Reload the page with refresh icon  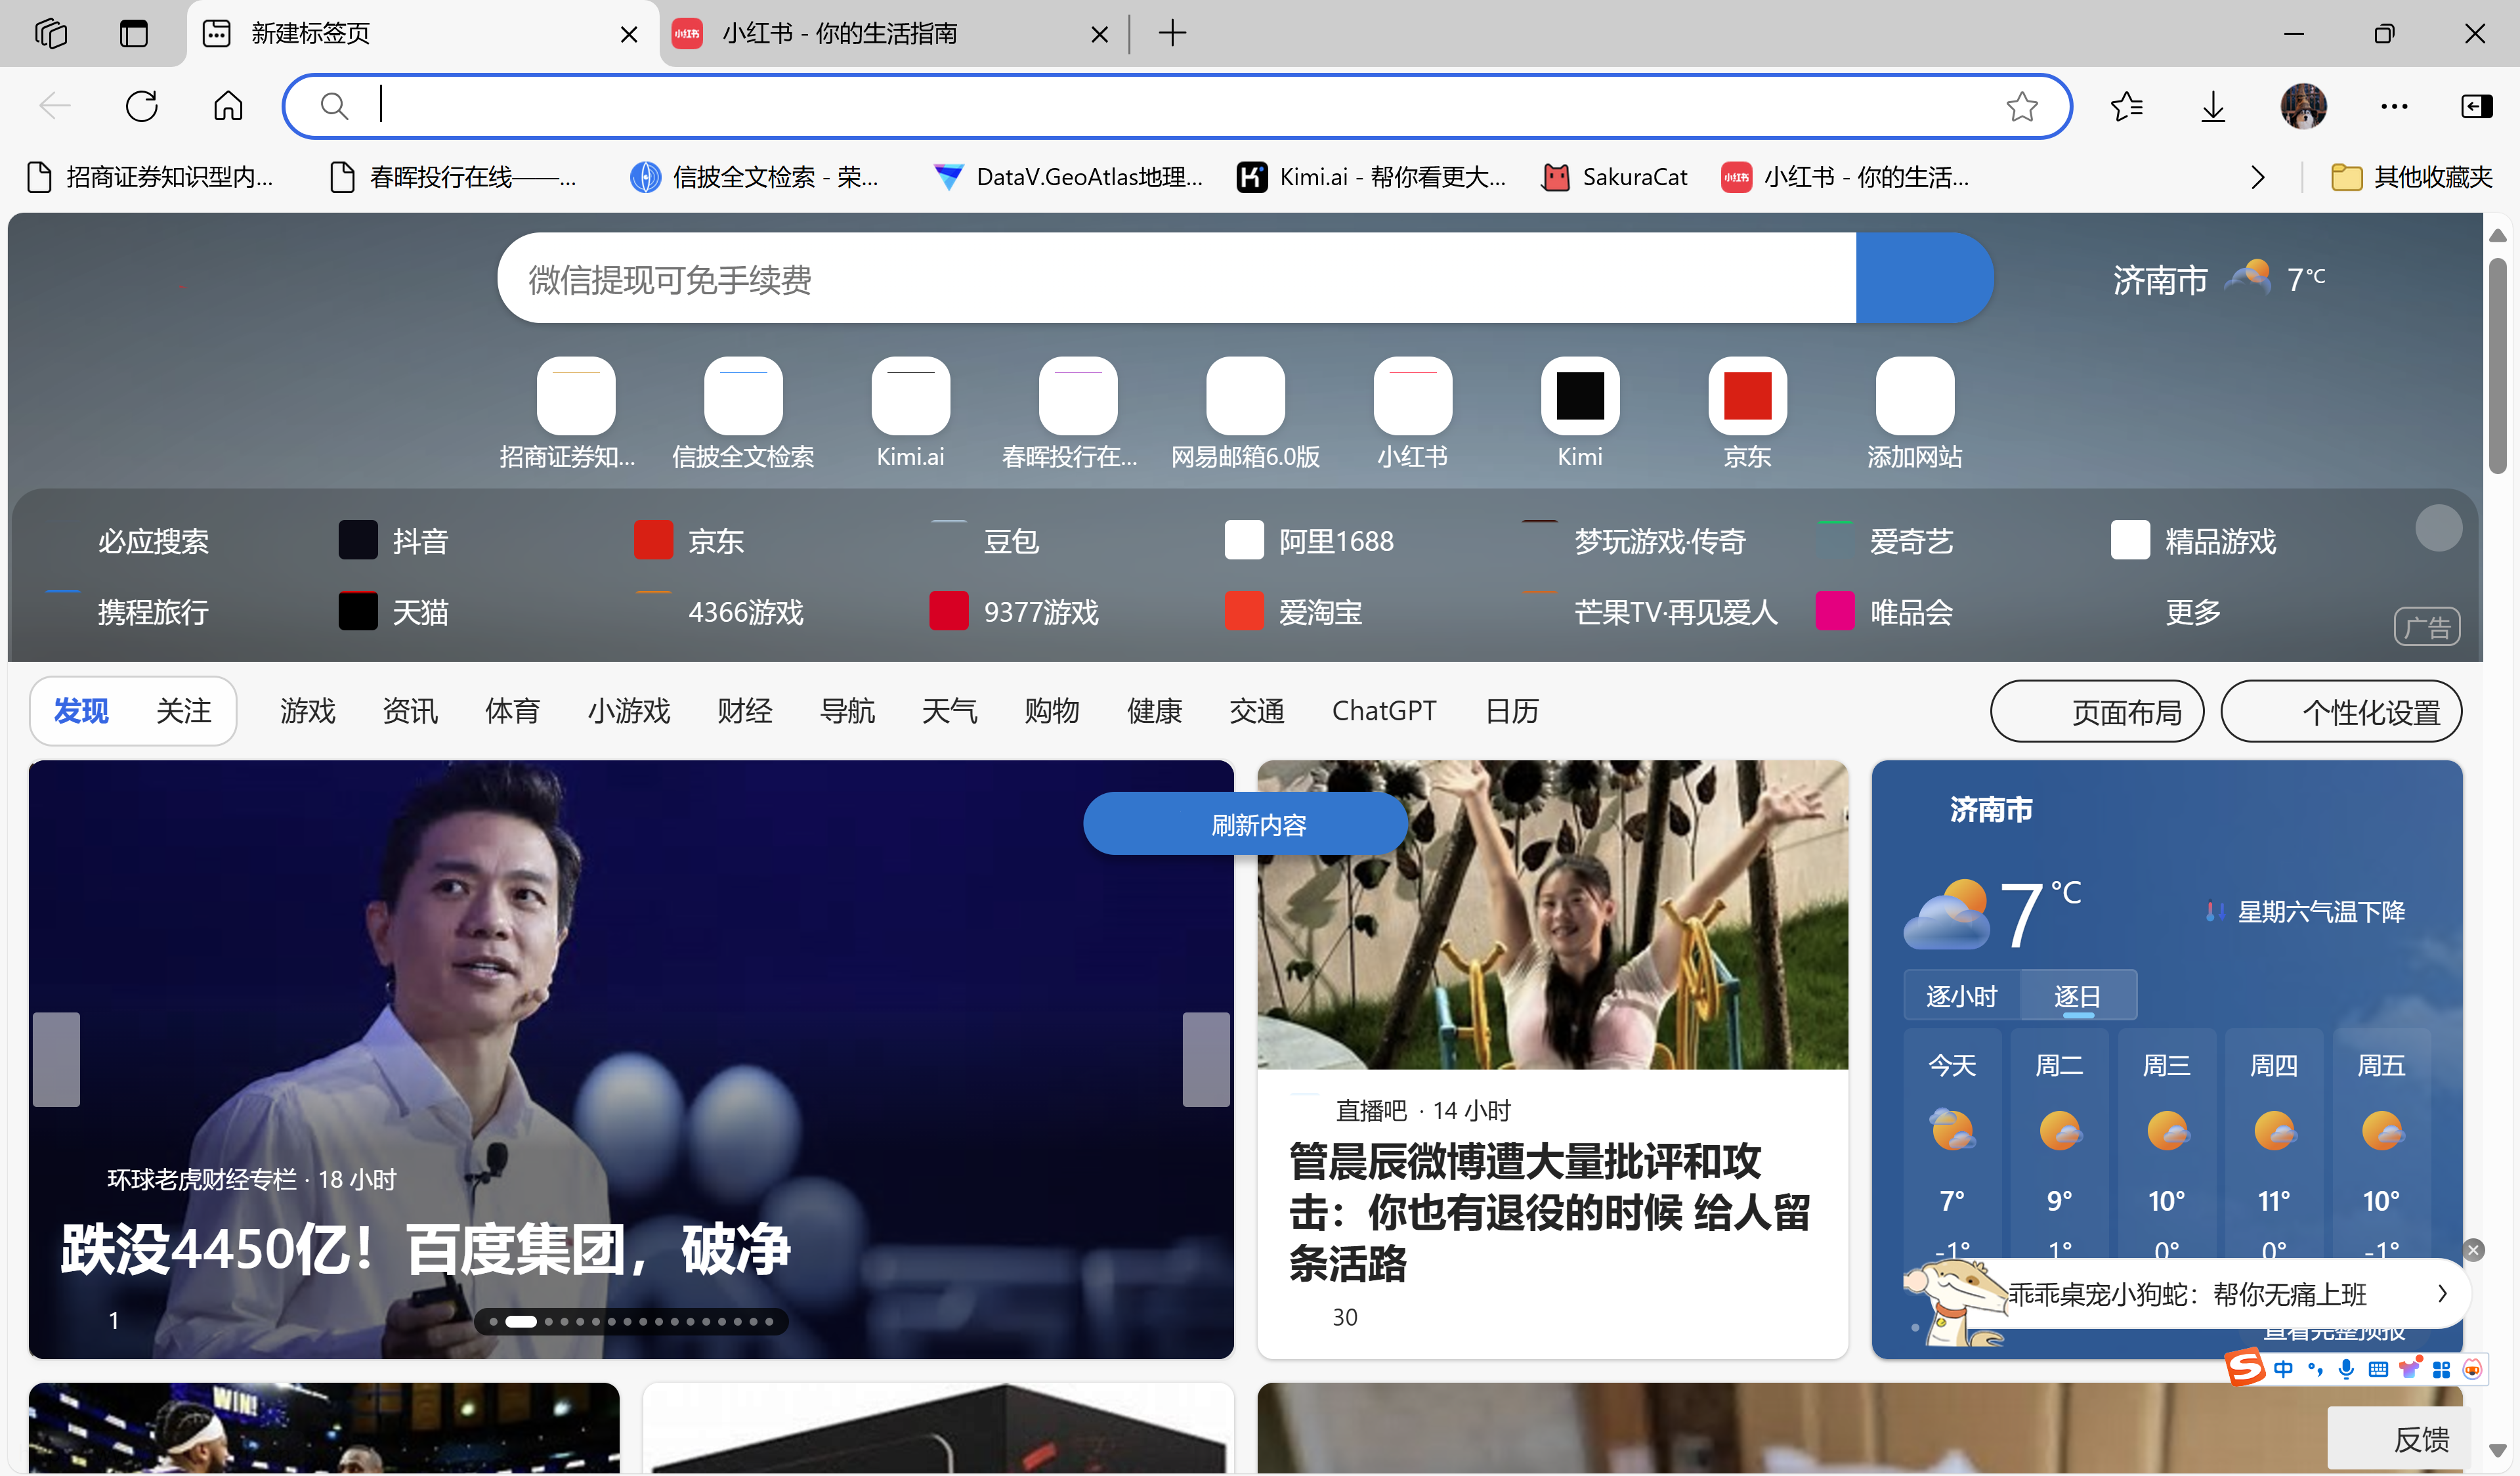tap(141, 106)
